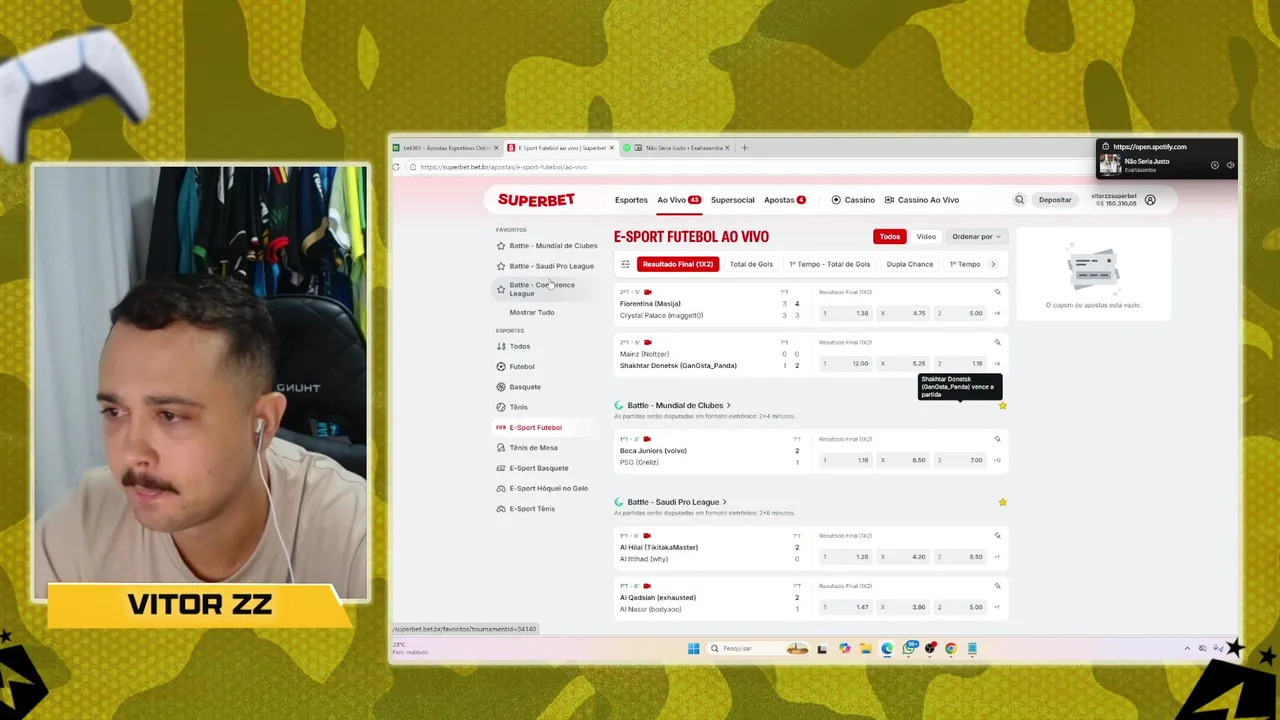Pick Fiorentina win odds 1.38
Screen dimensions: 1280x720
846,313
